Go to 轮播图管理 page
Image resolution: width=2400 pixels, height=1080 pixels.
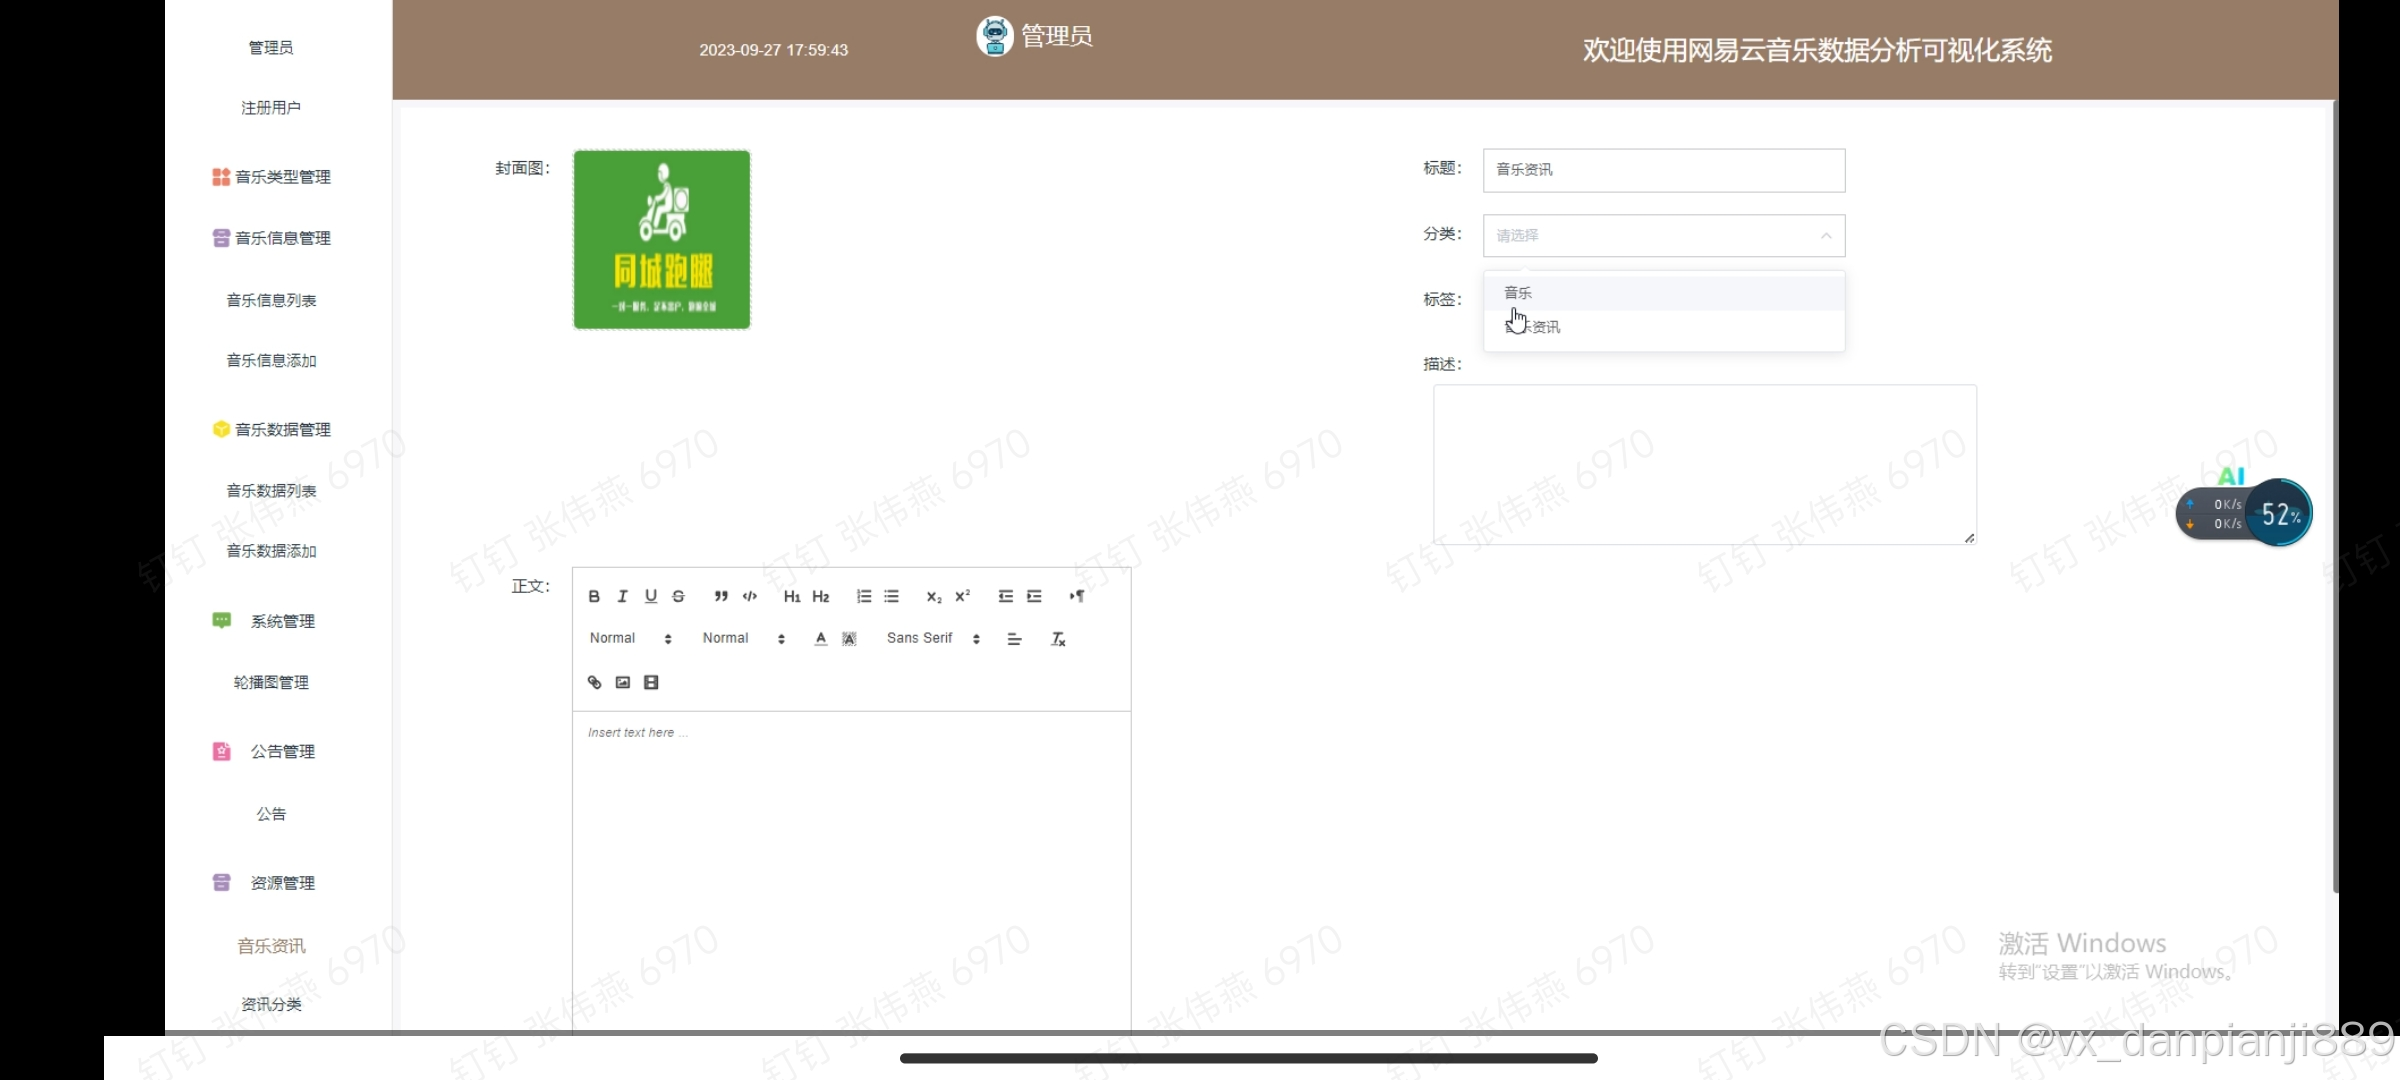271,682
